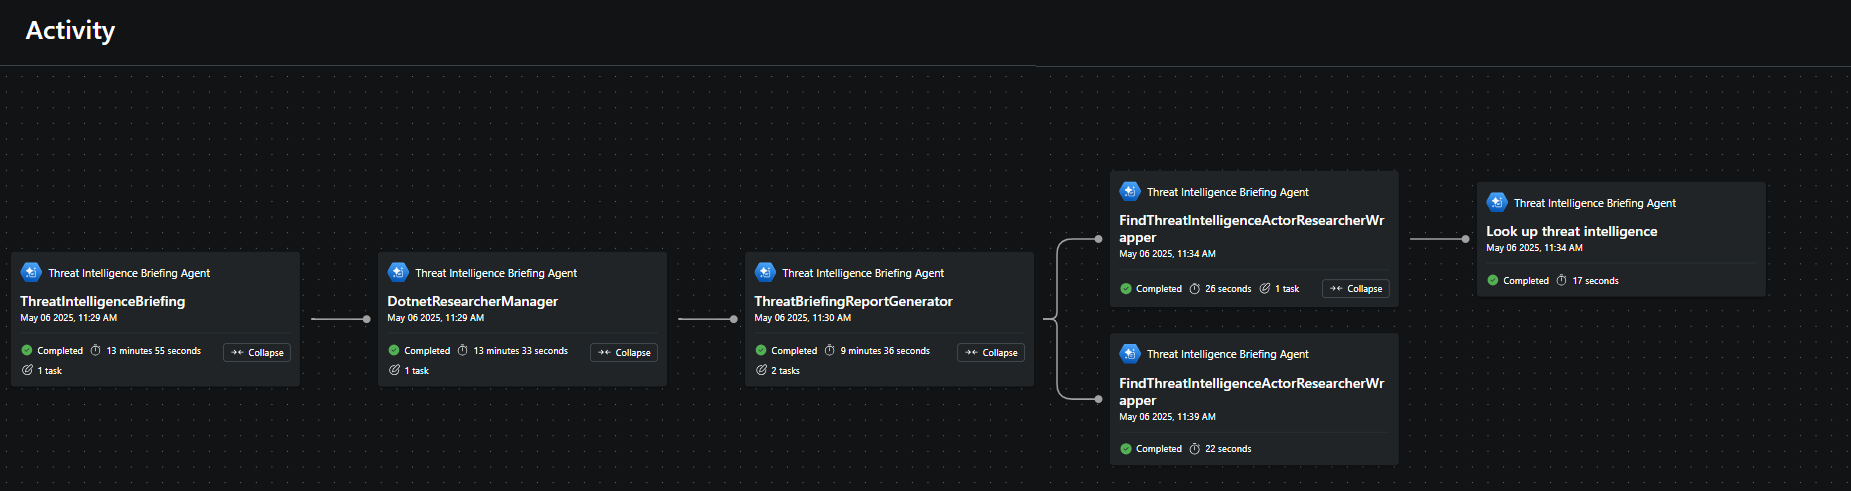The height and width of the screenshot is (491, 1851).
Task: Click the agent icon on DotnetResearcherManager card
Action: [x=398, y=272]
